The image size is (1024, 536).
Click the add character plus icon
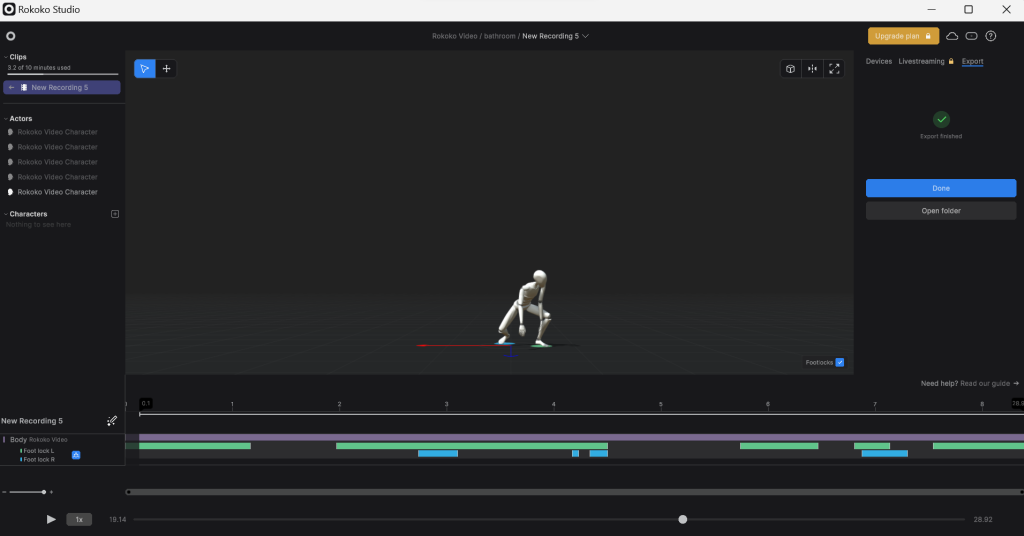[115, 214]
